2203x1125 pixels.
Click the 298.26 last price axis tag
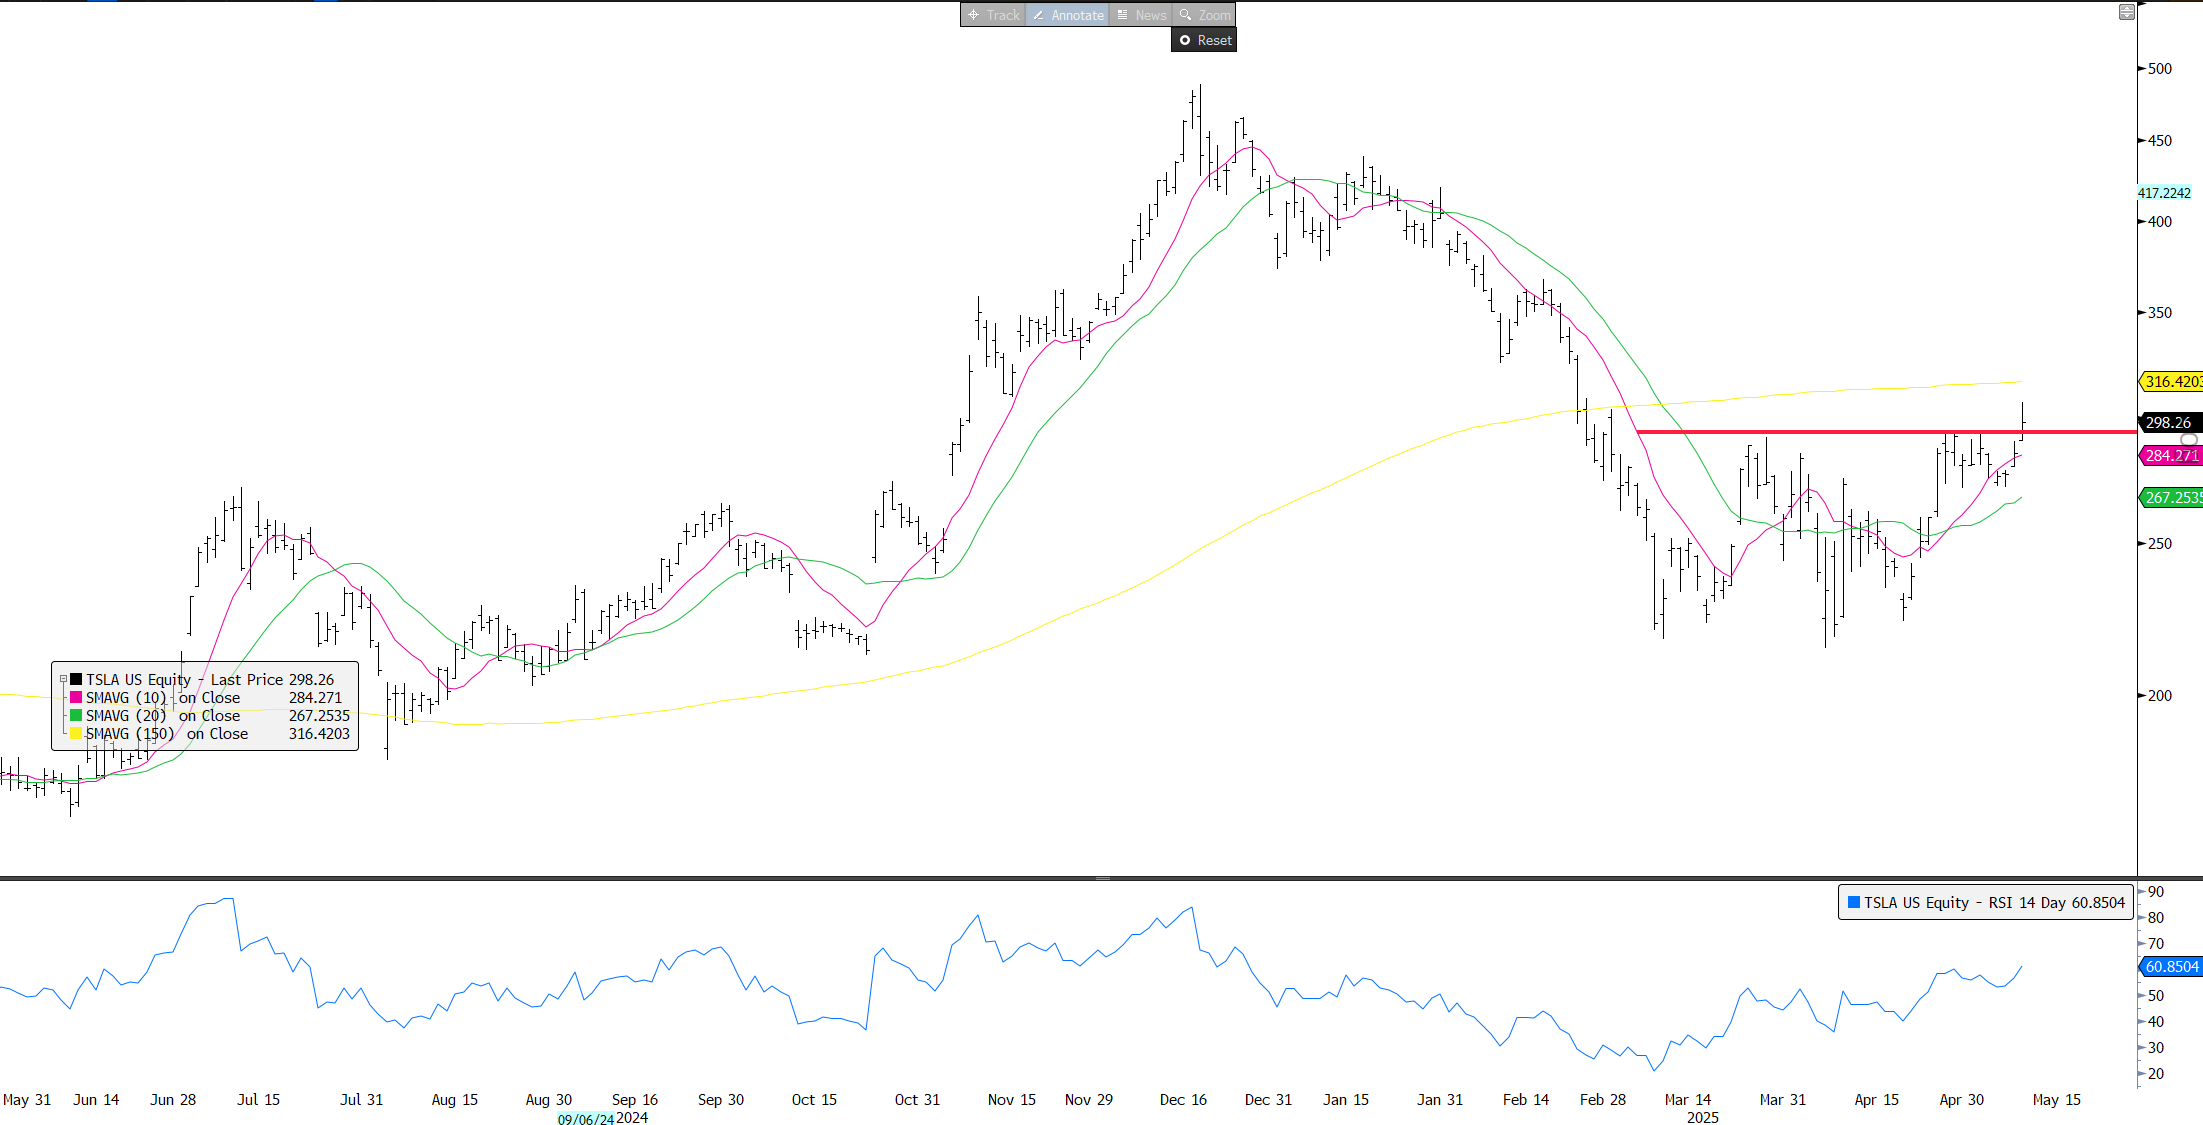tap(2168, 423)
